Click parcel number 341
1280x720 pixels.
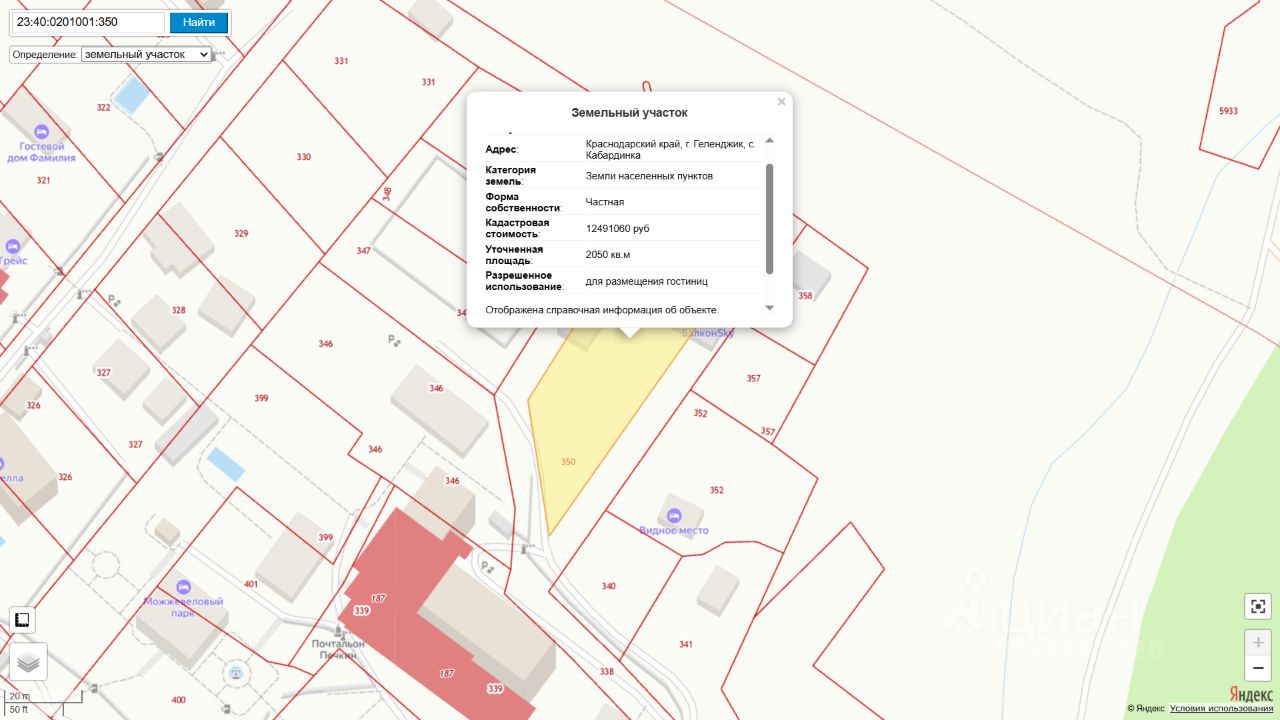[x=685, y=644]
